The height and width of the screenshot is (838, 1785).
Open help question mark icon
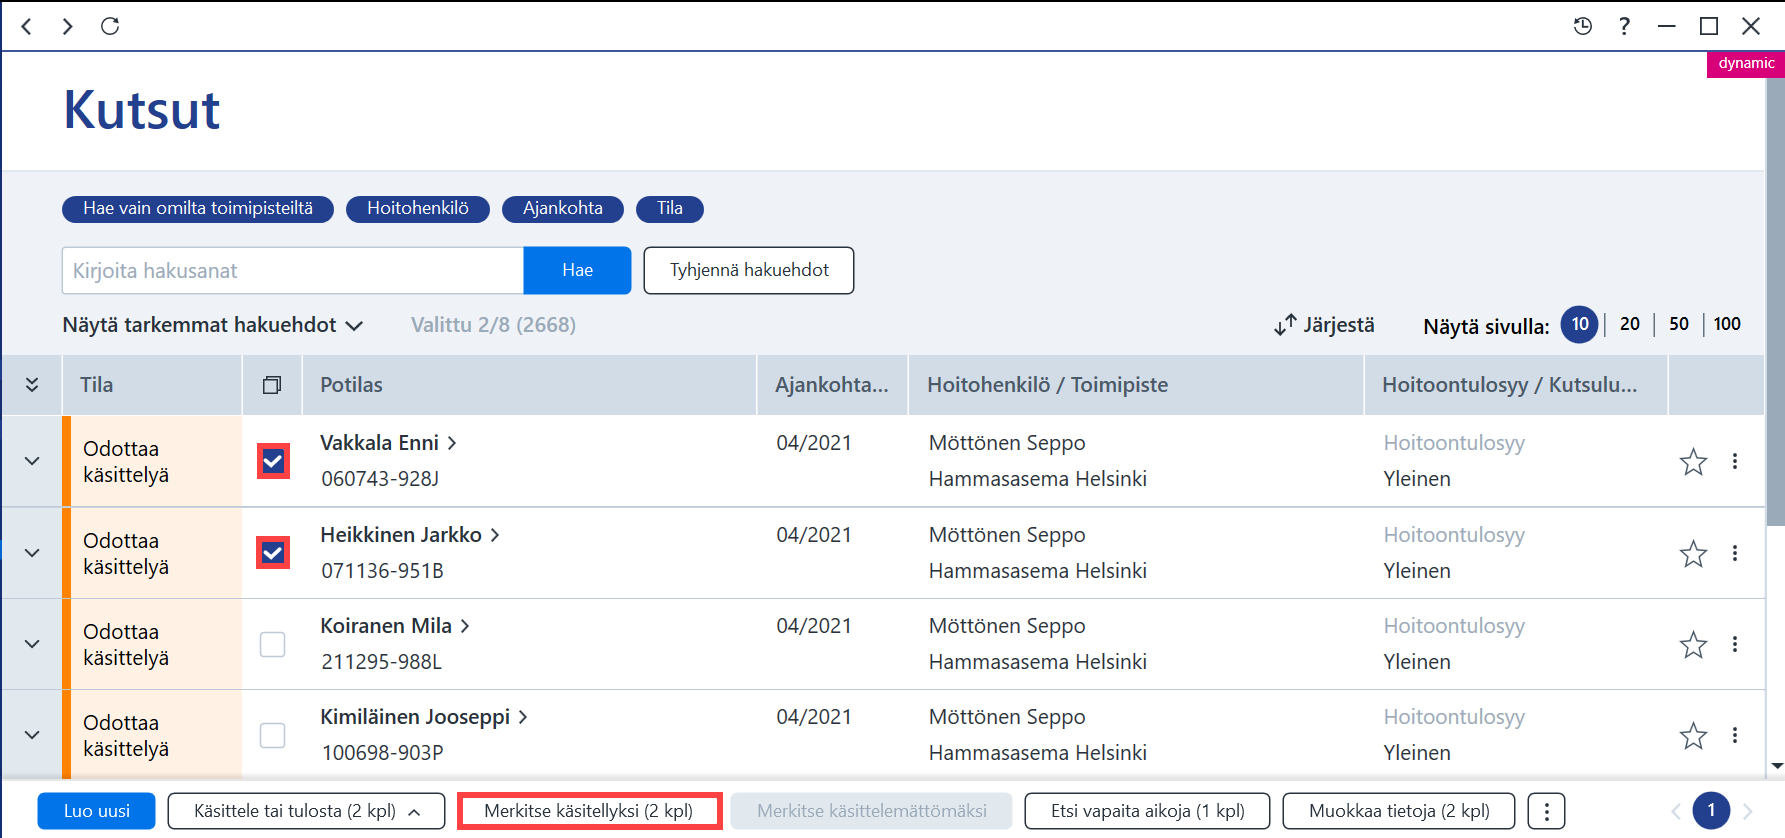click(1625, 26)
